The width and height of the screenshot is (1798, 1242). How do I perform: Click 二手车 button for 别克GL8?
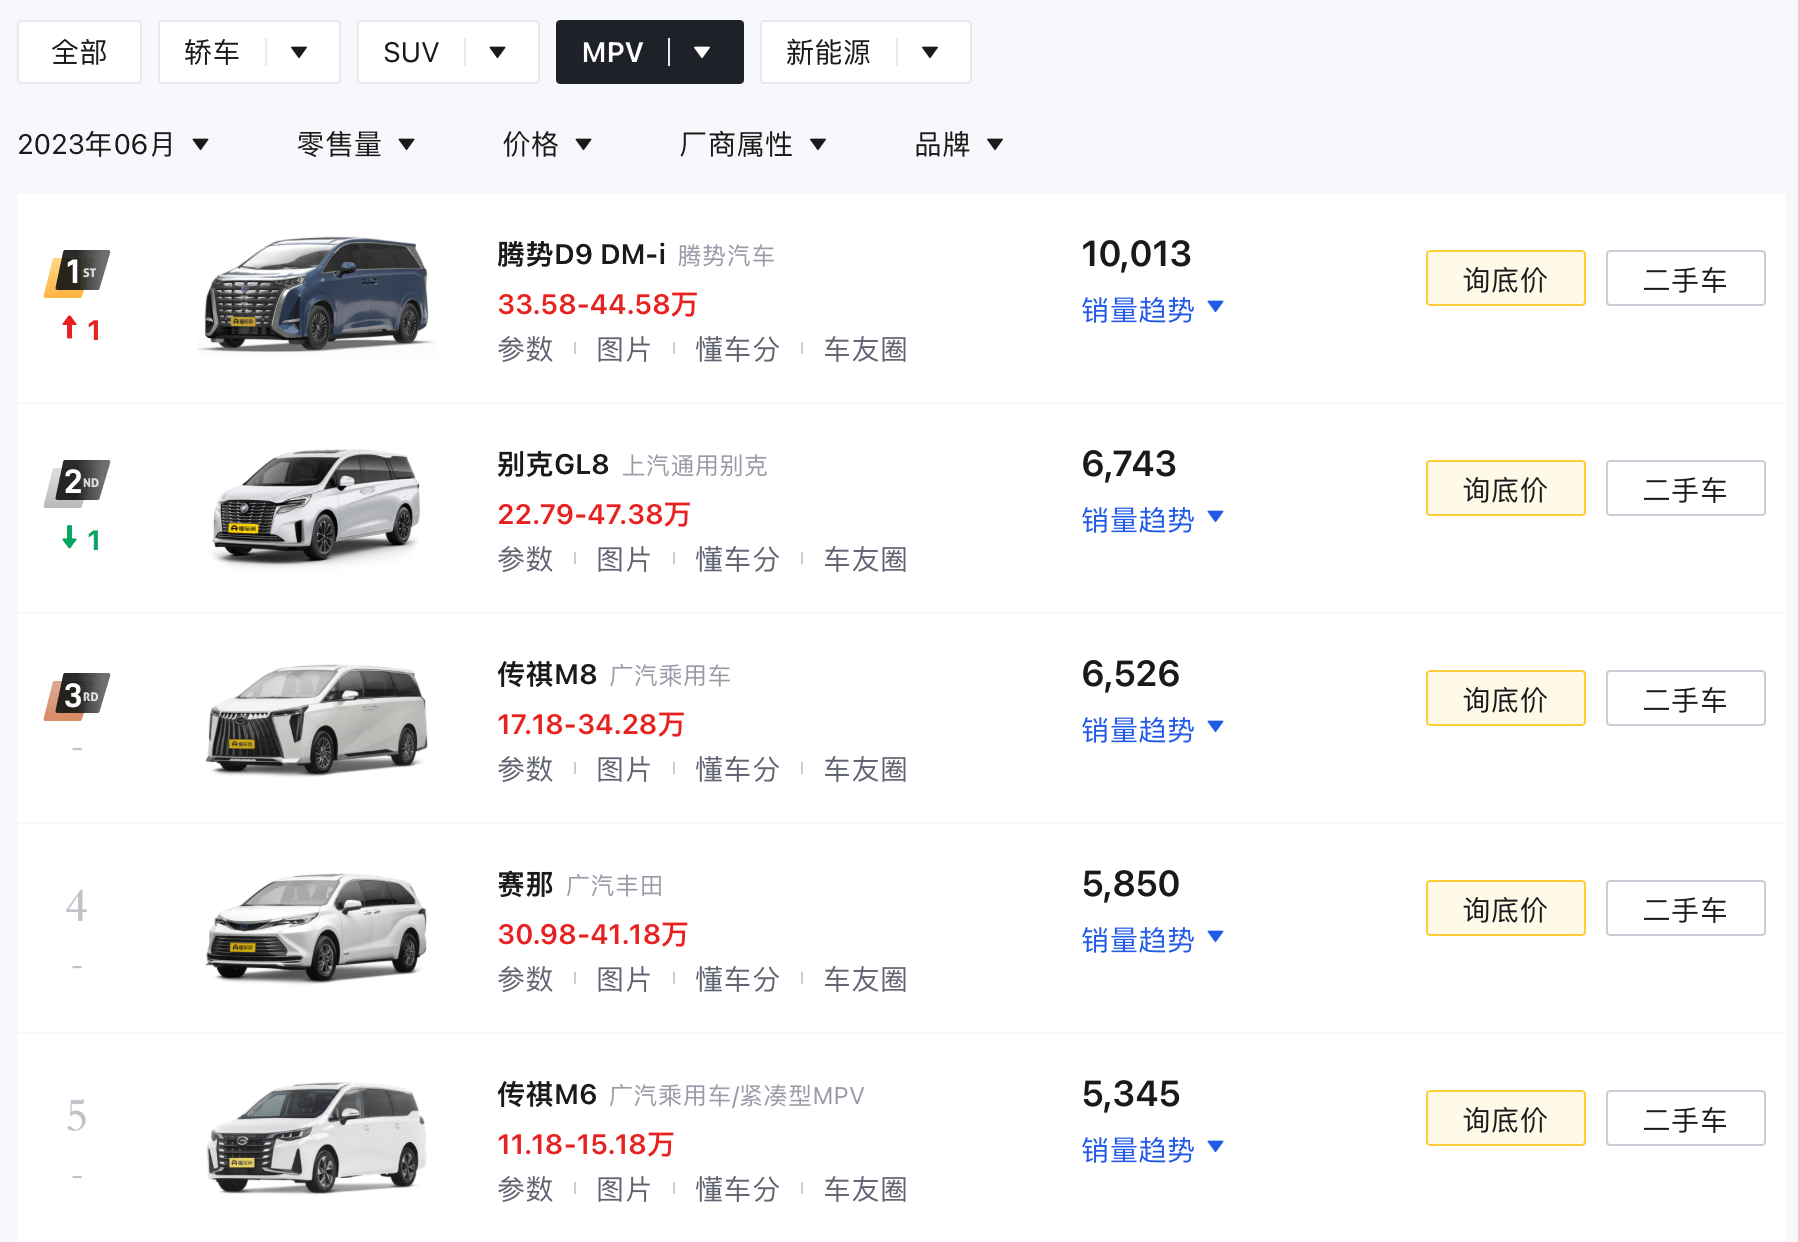(x=1685, y=489)
